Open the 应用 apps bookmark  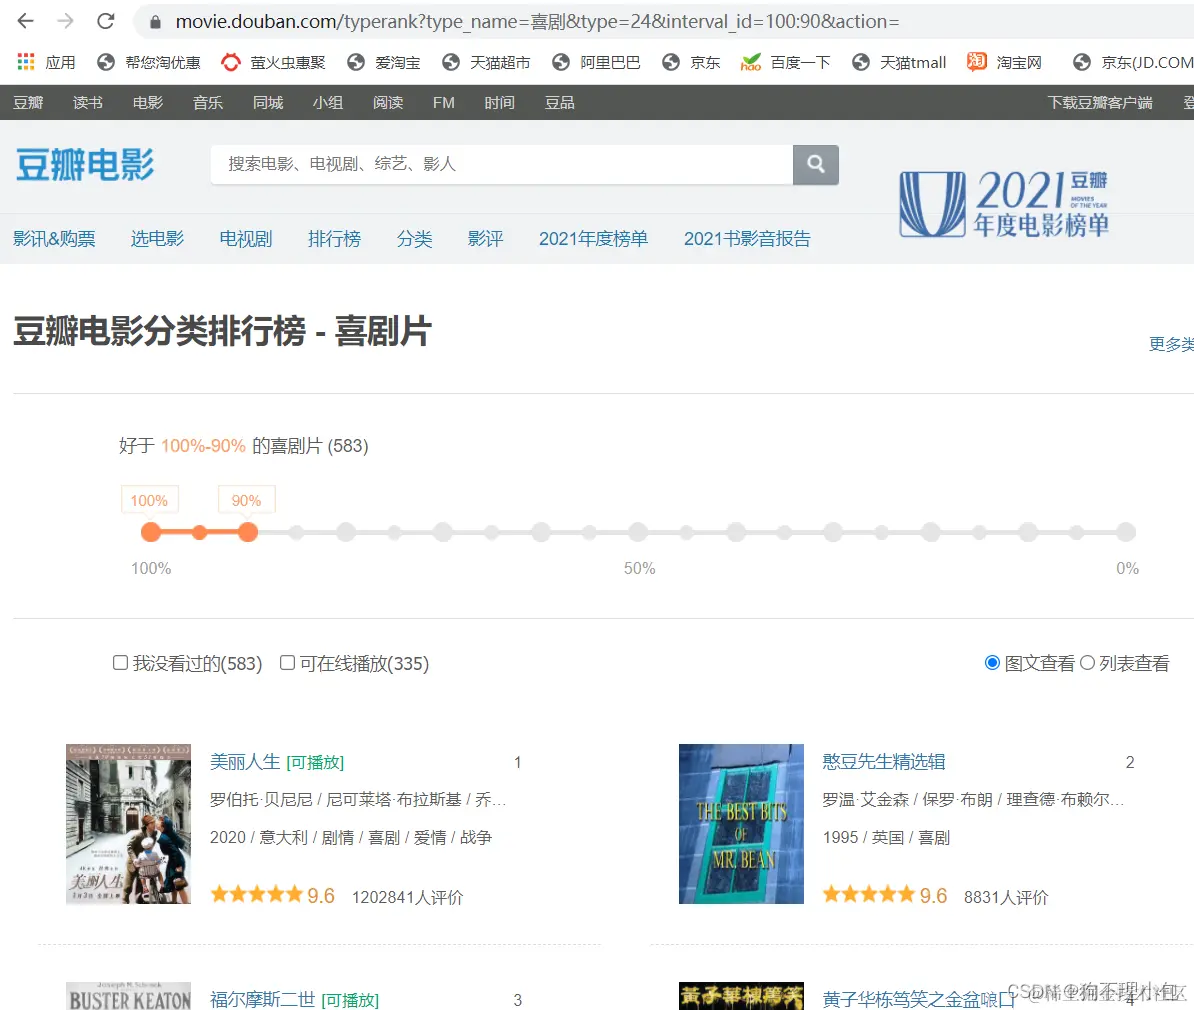pyautogui.click(x=46, y=62)
